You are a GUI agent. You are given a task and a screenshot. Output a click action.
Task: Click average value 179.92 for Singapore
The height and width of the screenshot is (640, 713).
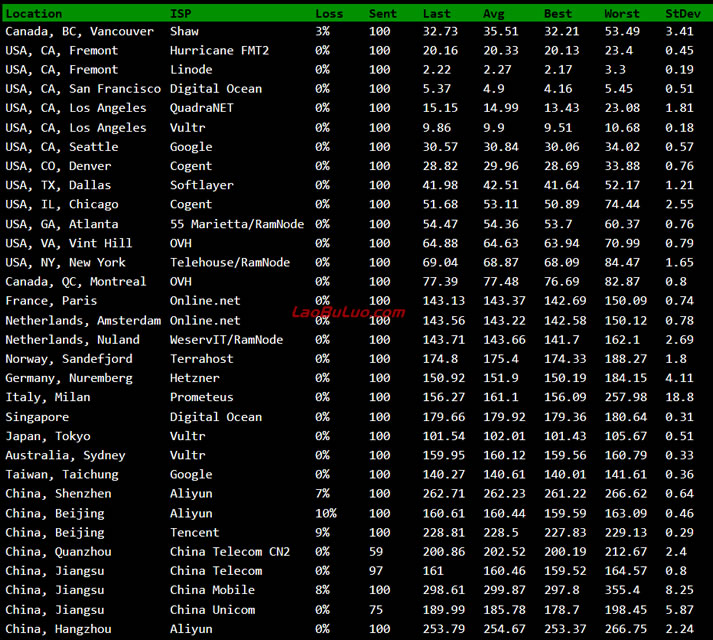[504, 417]
